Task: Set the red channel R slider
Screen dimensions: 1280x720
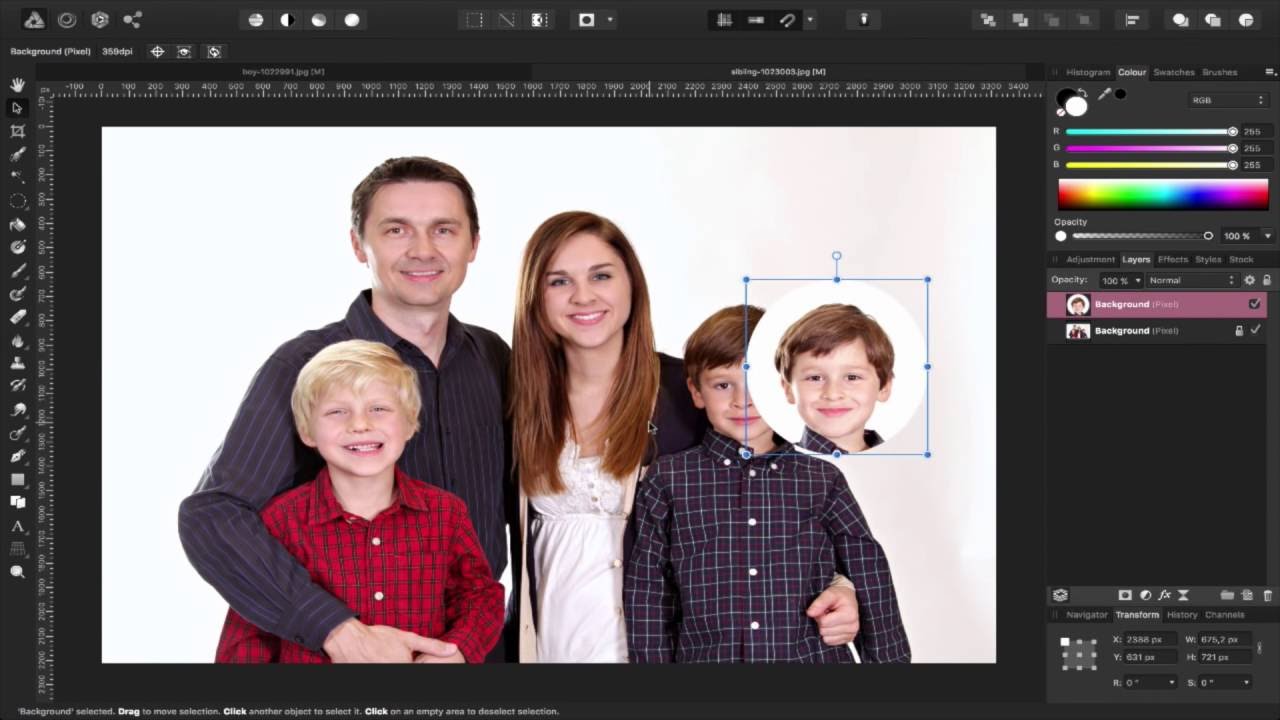Action: tap(1150, 131)
